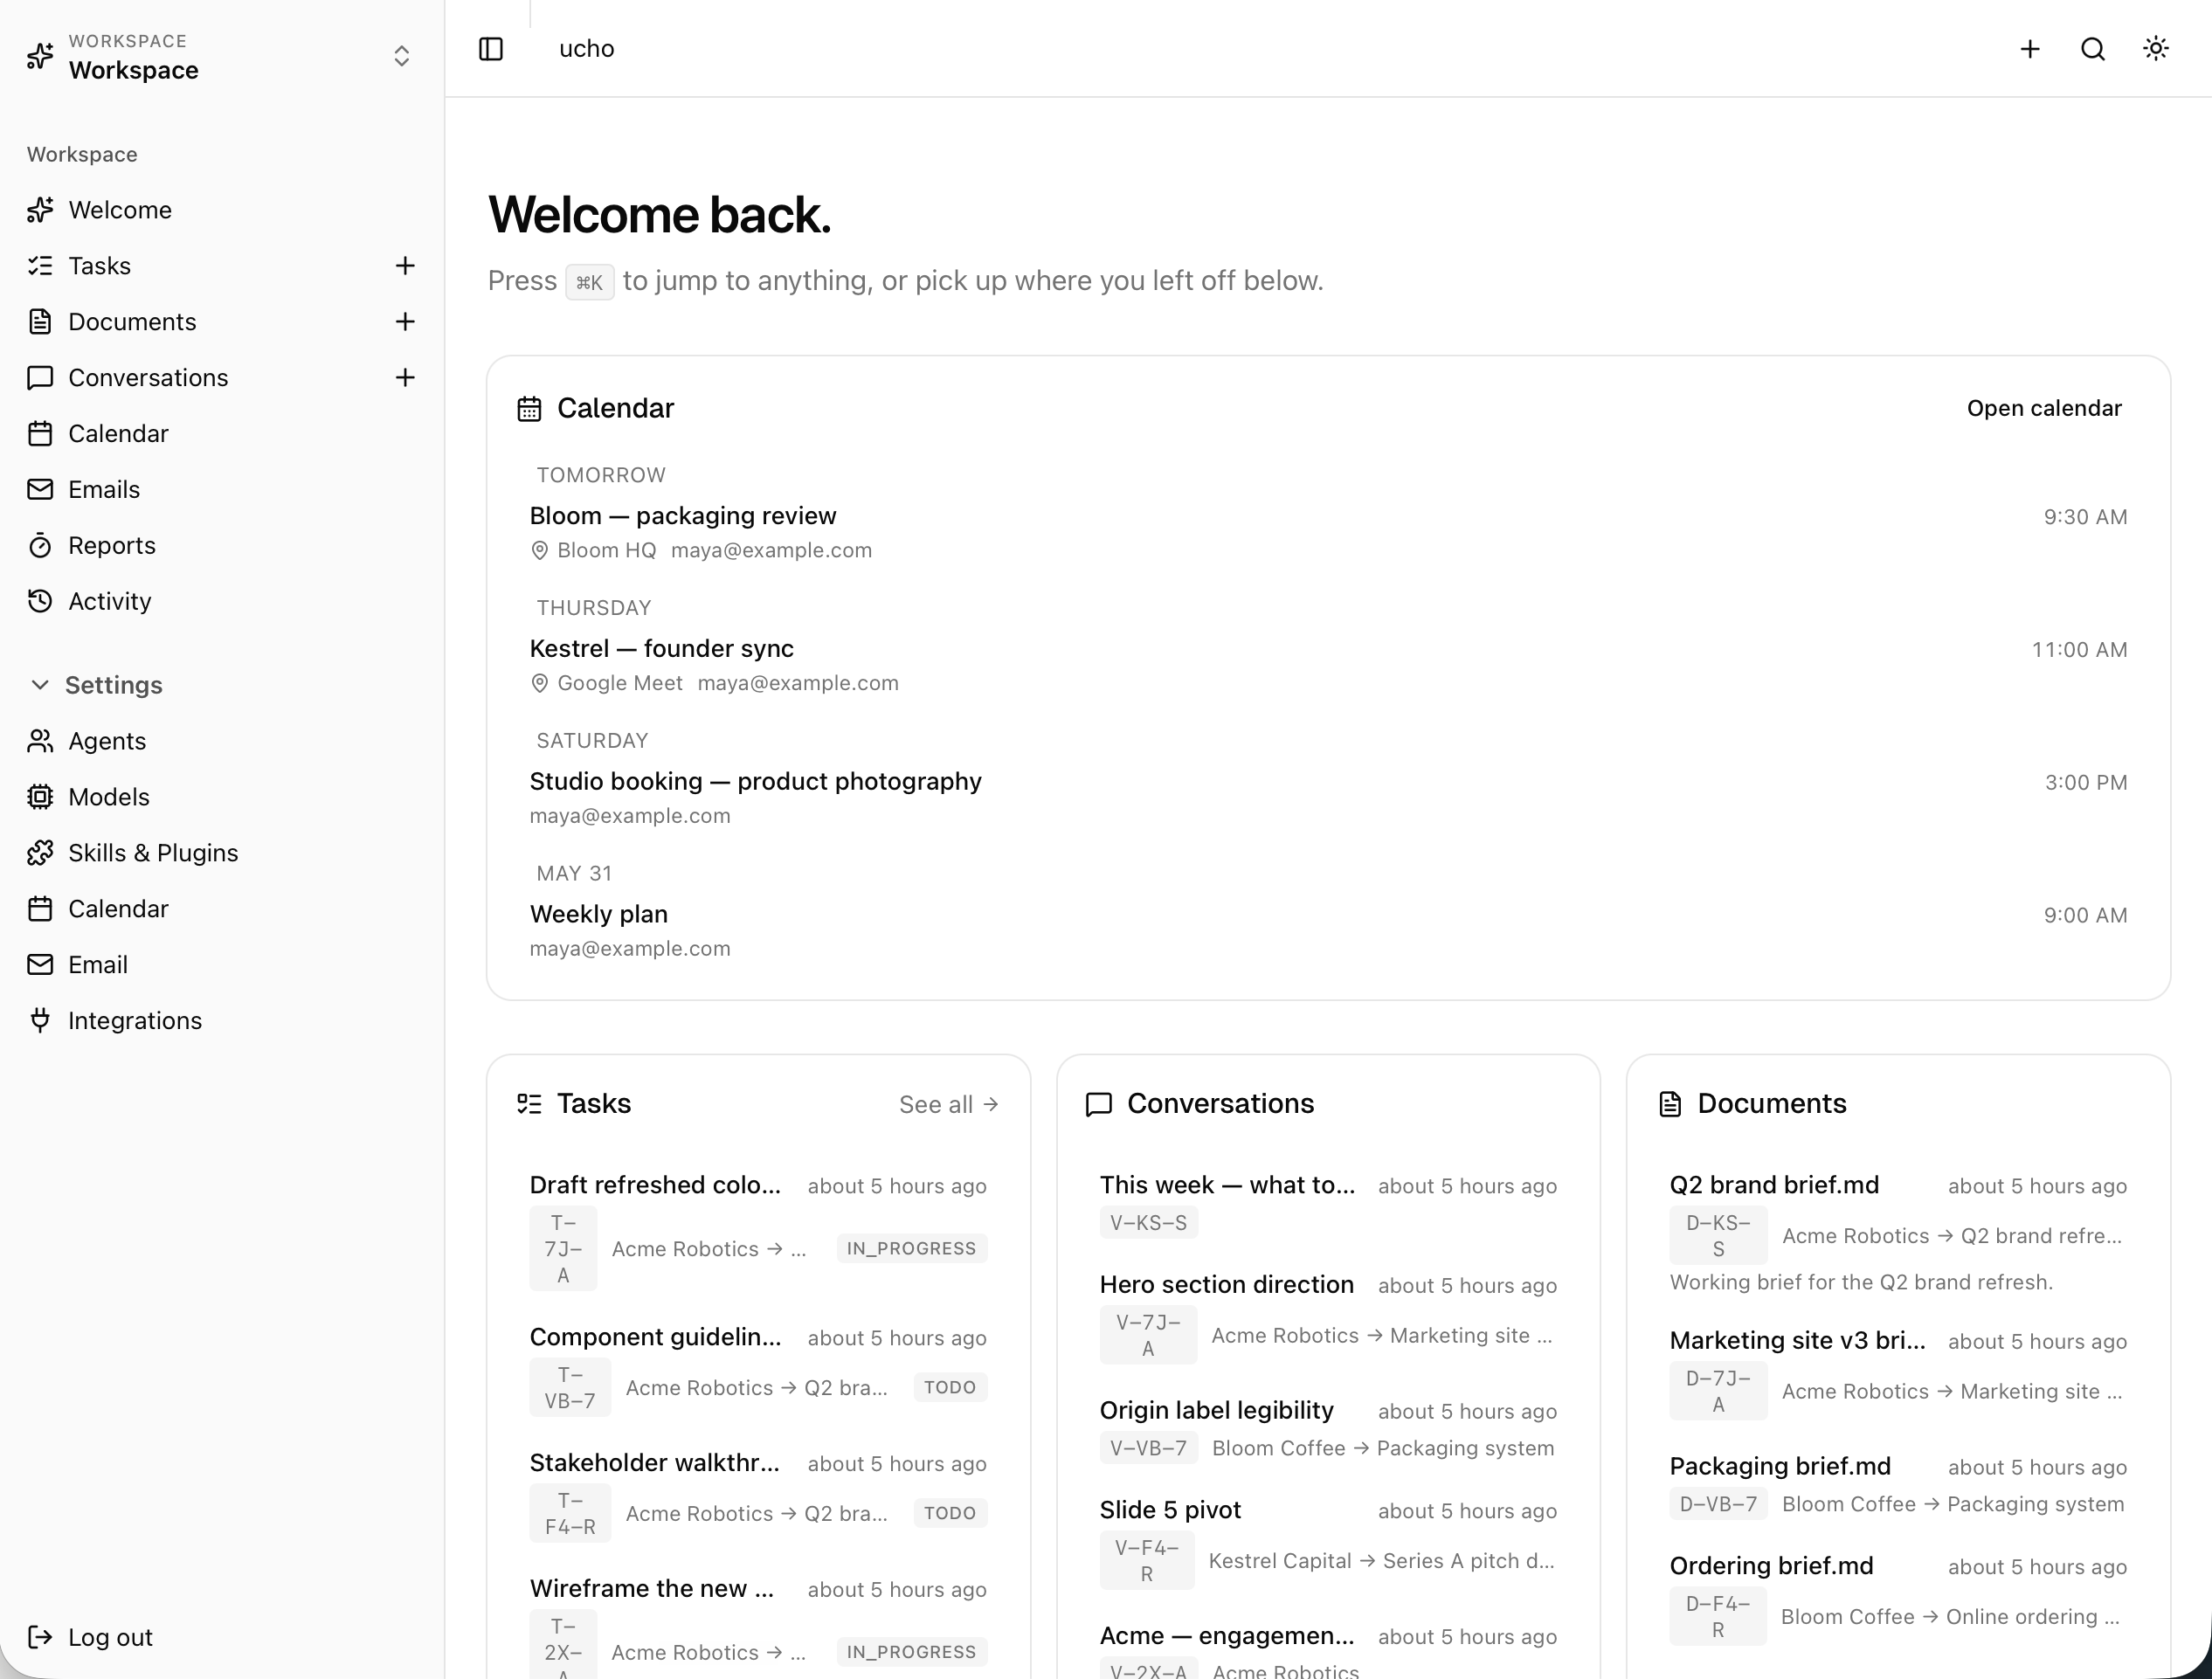Image resolution: width=2212 pixels, height=1679 pixels.
Task: Click Google Meet location pin icon
Action: [539, 684]
